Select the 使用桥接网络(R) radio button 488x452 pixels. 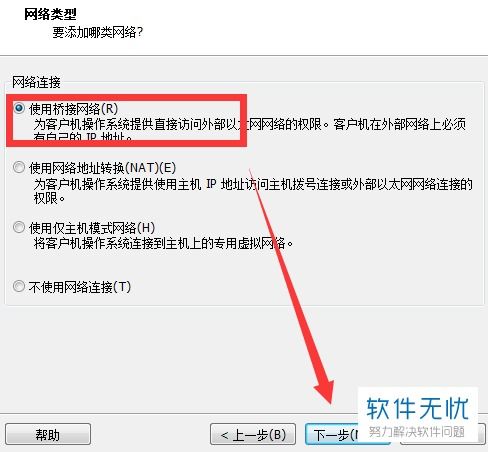pos(19,108)
